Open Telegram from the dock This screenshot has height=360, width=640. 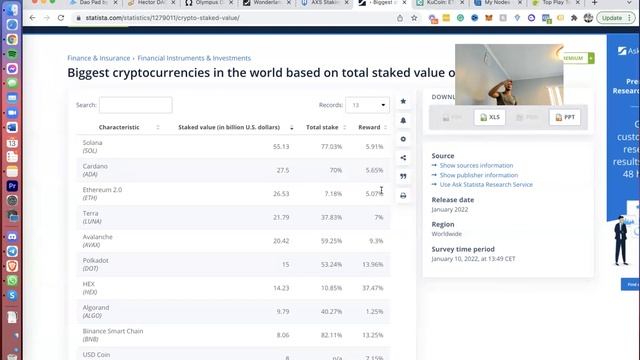click(12, 251)
